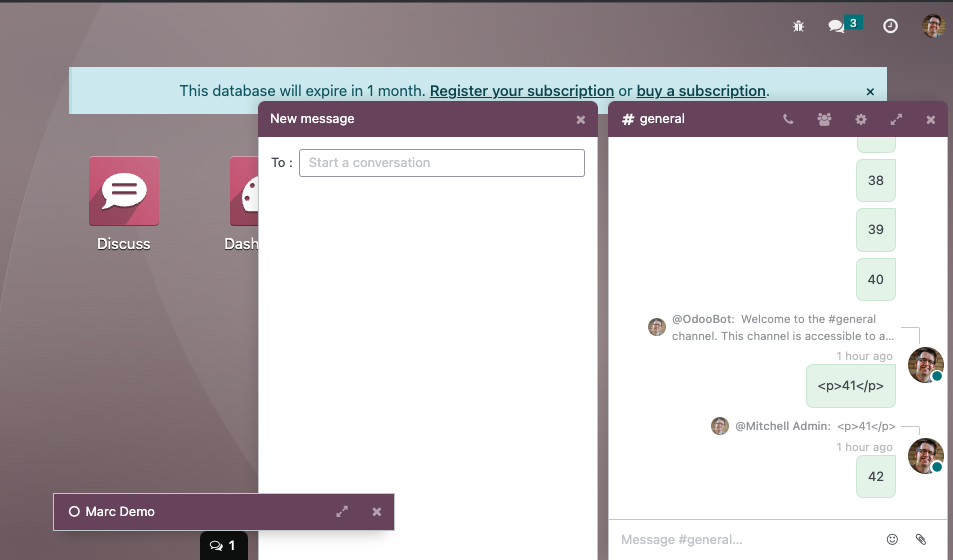Expand #general chat to full Discuss

(x=896, y=119)
